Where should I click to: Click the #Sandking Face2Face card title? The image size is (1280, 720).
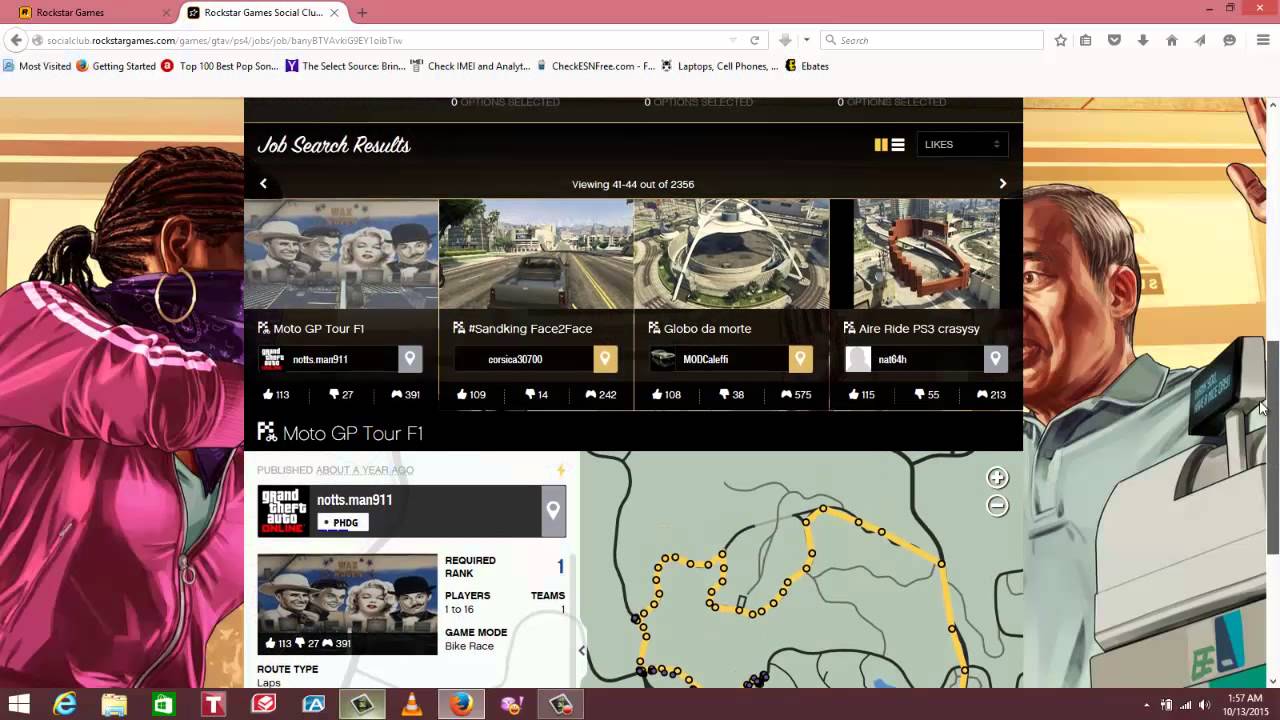(x=530, y=328)
